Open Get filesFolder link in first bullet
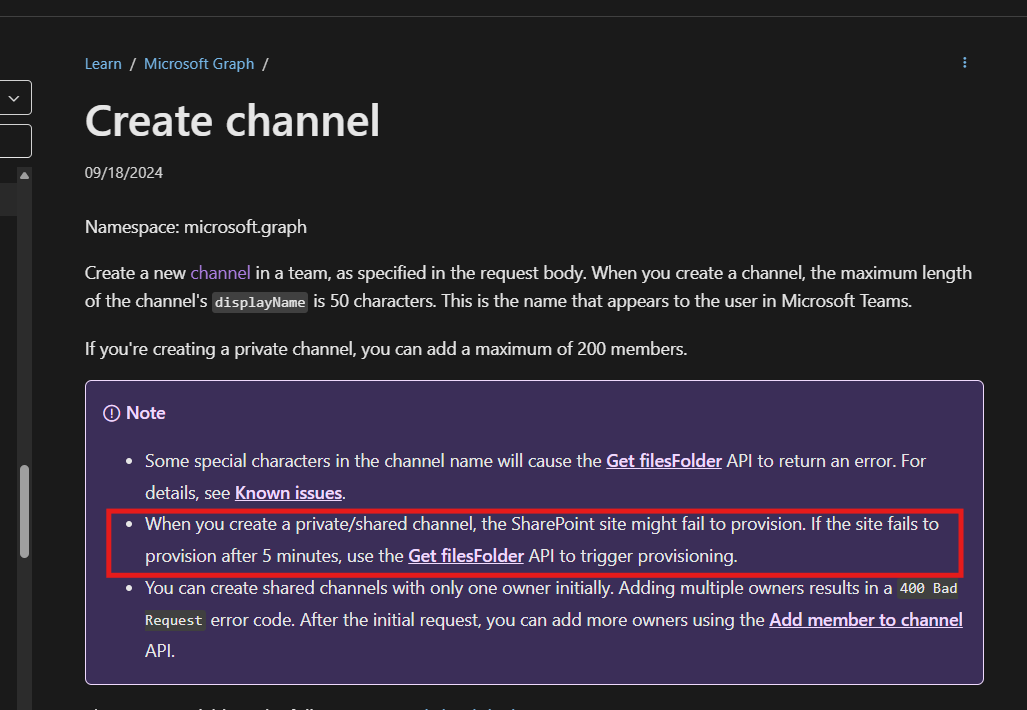The width and height of the screenshot is (1027, 710). tap(663, 461)
